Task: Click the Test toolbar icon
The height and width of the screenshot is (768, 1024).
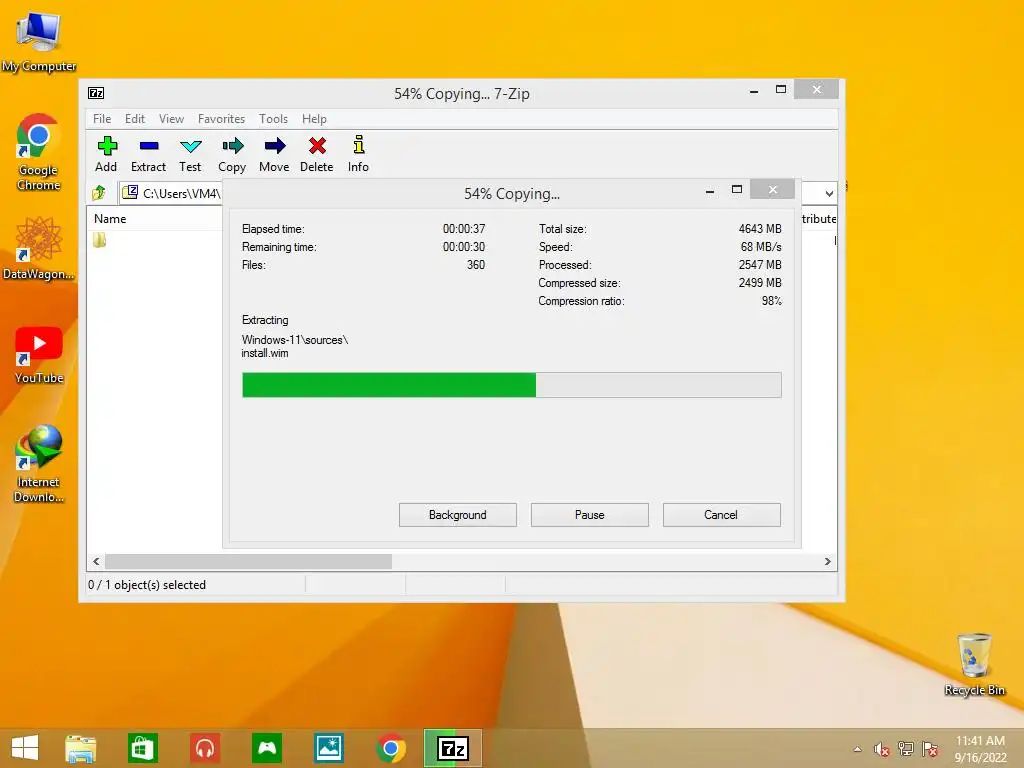Action: click(191, 146)
